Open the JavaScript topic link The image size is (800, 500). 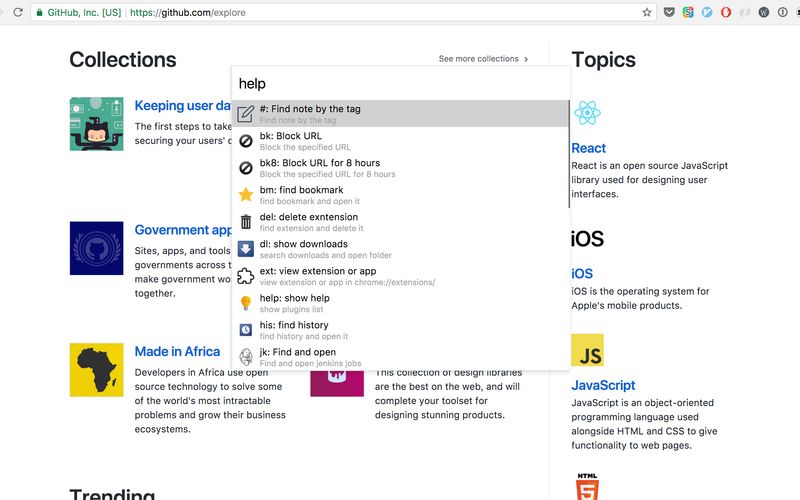coord(603,385)
